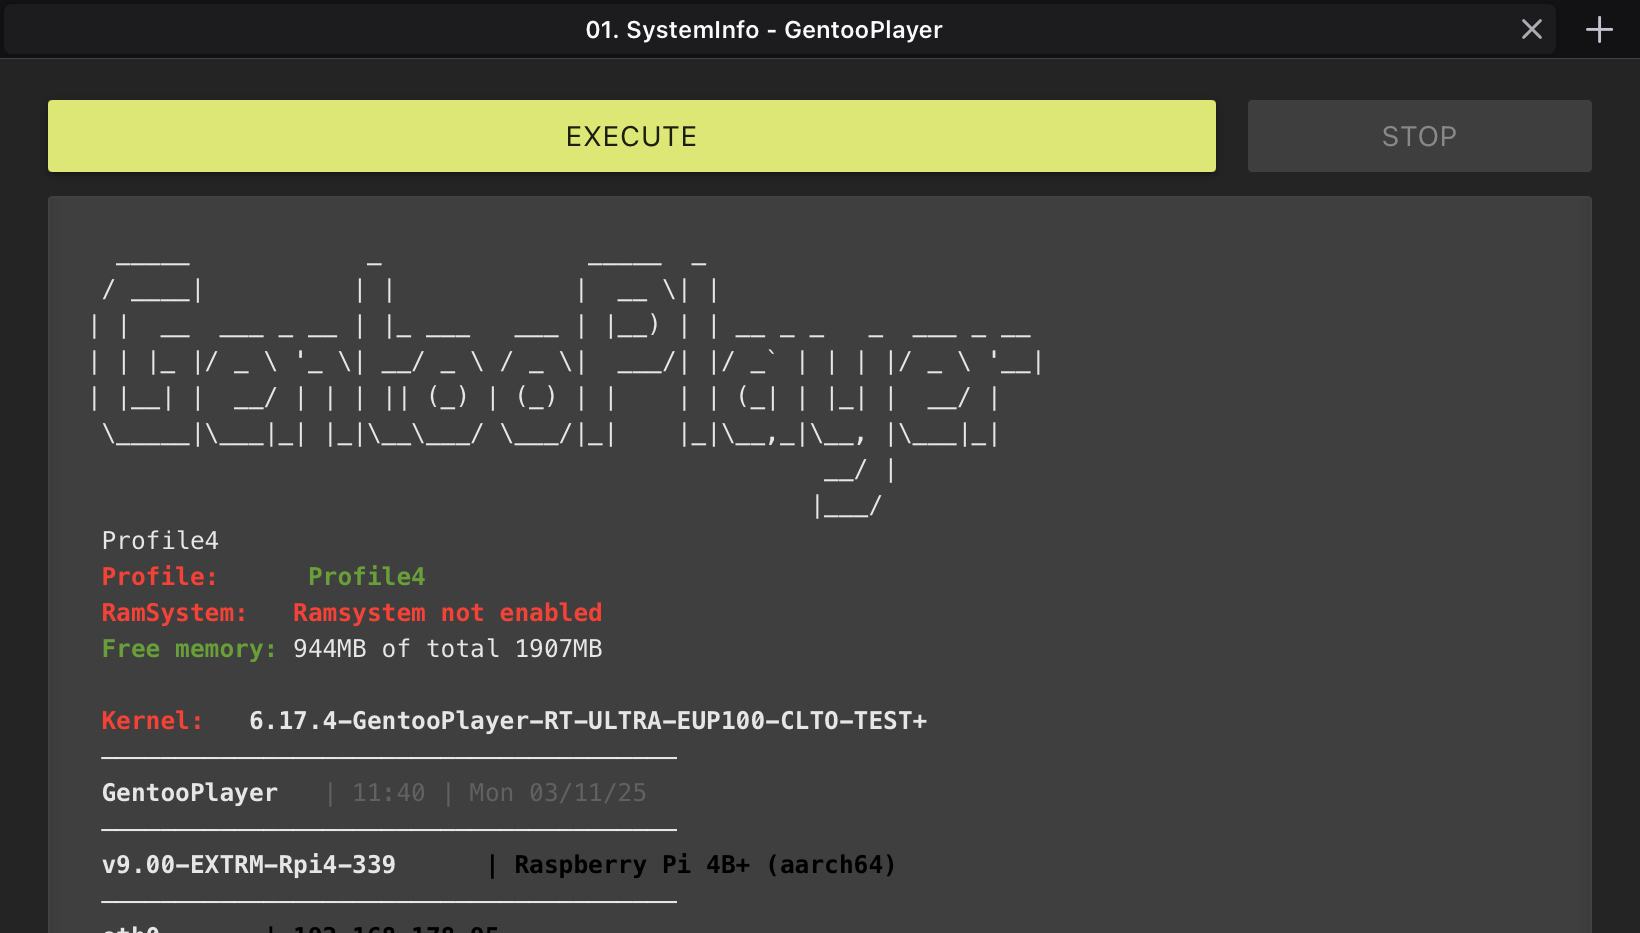Click the 'Kernel:' label
1640x933 pixels.
[x=153, y=721]
